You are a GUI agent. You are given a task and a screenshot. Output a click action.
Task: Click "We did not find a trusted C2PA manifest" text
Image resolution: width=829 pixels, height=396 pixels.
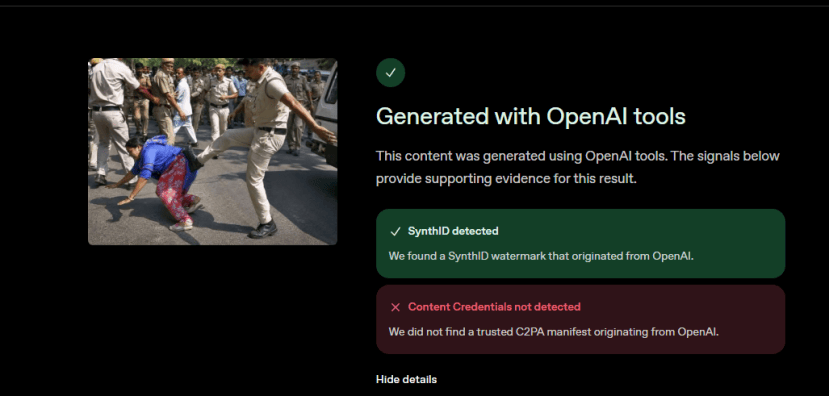coord(554,332)
